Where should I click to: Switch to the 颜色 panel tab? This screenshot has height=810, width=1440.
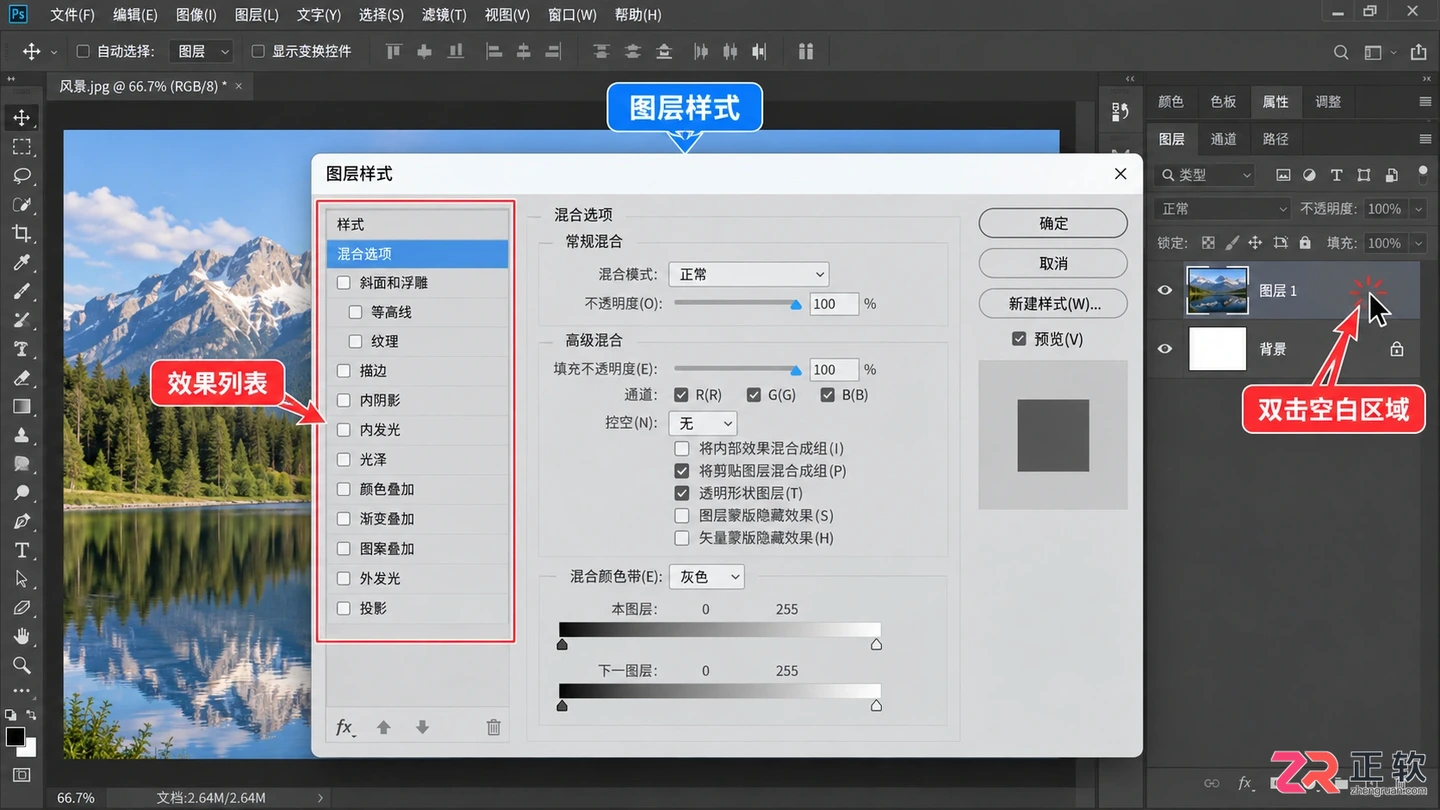click(1171, 101)
